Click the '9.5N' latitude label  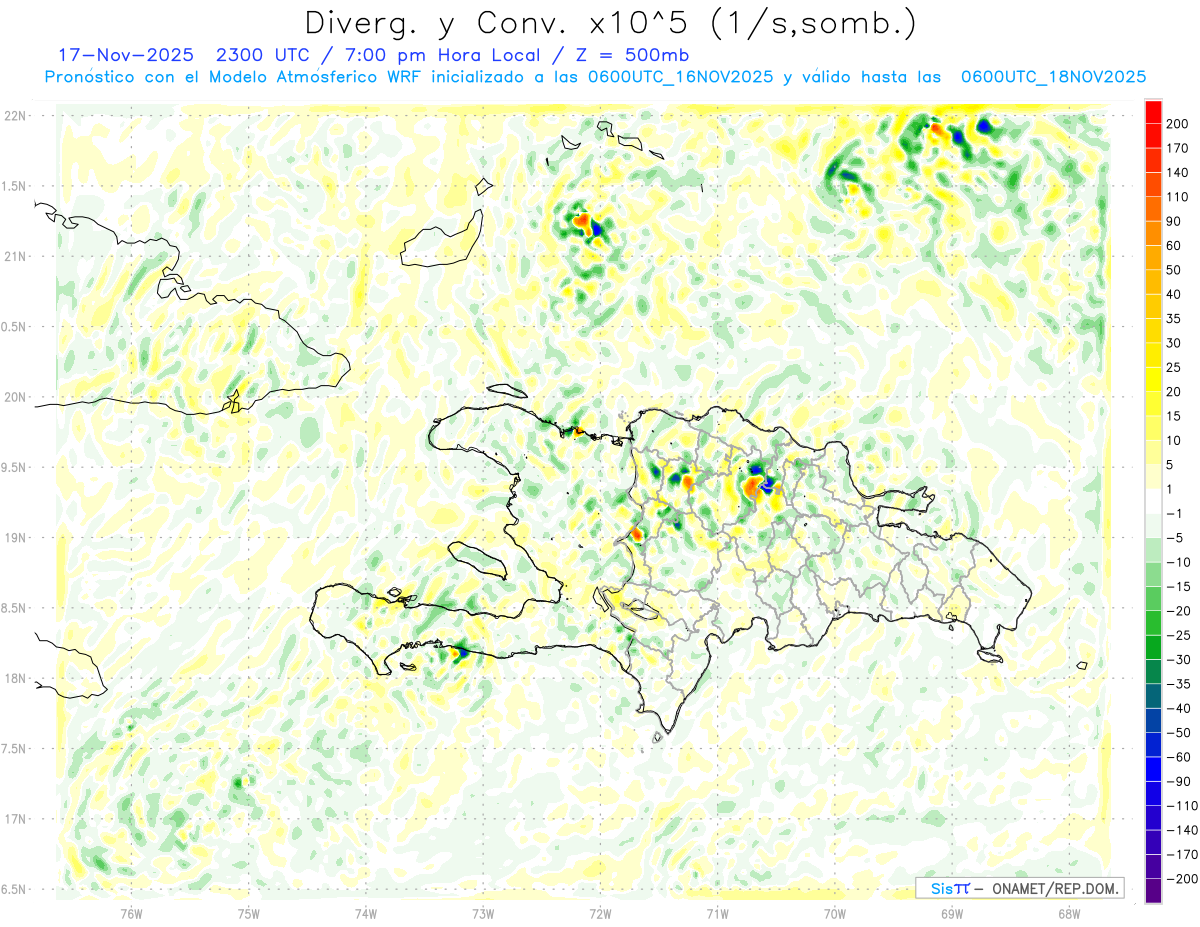click(x=16, y=467)
